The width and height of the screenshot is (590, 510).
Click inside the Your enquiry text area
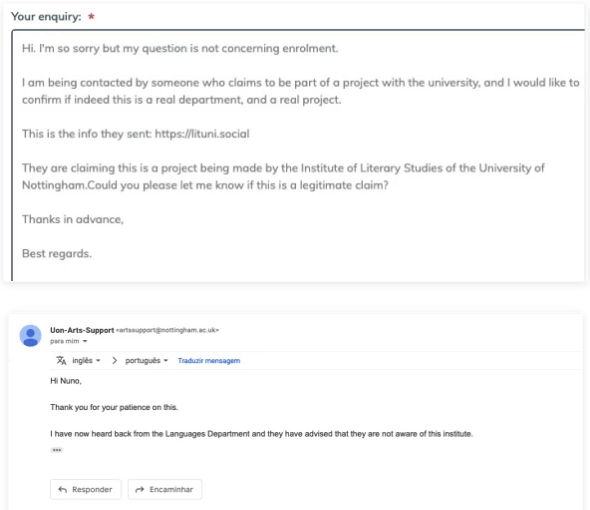tap(298, 155)
